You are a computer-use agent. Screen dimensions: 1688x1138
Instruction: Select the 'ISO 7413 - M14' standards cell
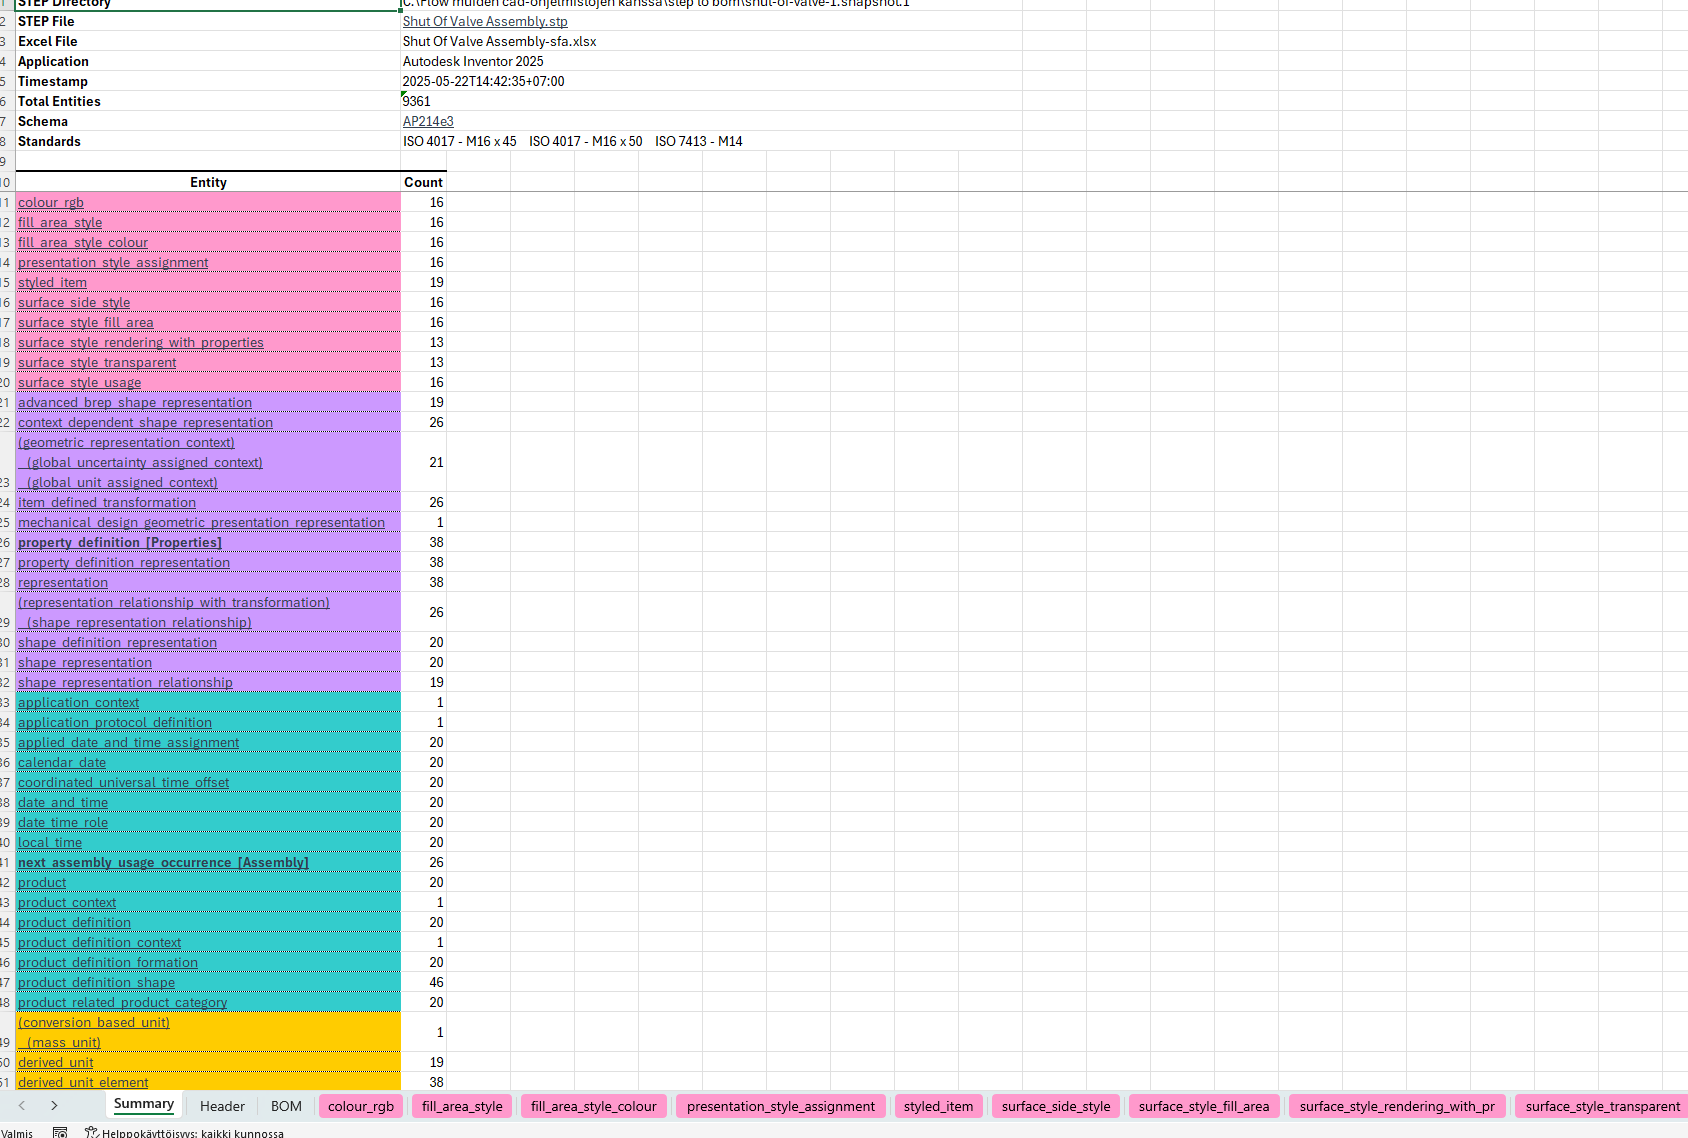pyautogui.click(x=699, y=141)
